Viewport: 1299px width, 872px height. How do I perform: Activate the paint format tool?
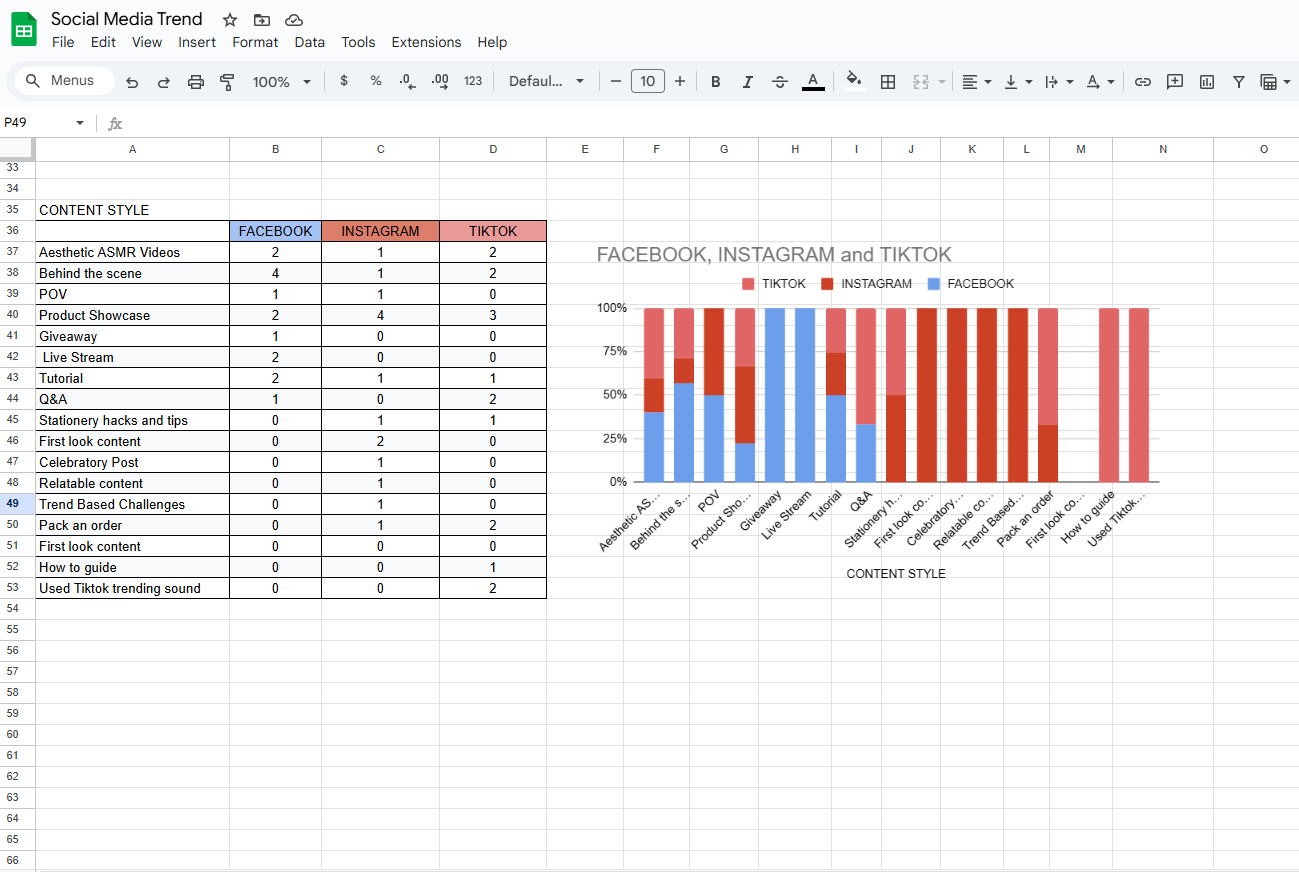[227, 82]
